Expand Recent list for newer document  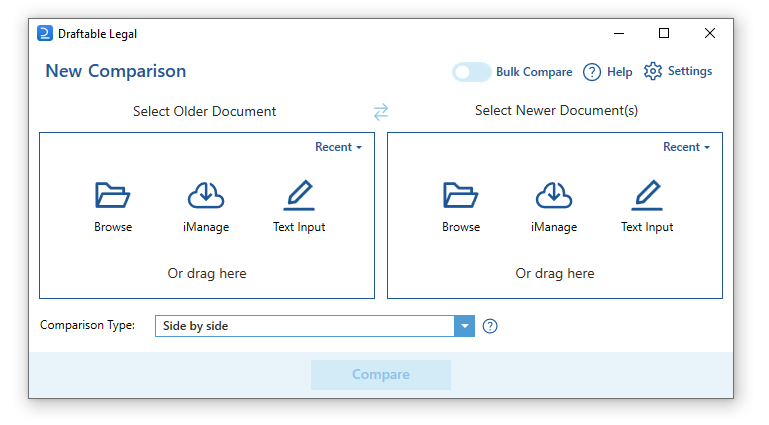[x=686, y=147]
